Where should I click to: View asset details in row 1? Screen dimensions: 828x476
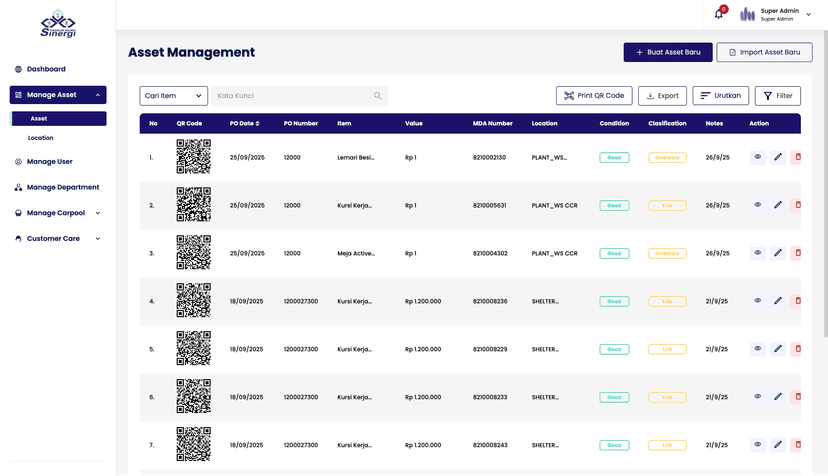coord(758,157)
